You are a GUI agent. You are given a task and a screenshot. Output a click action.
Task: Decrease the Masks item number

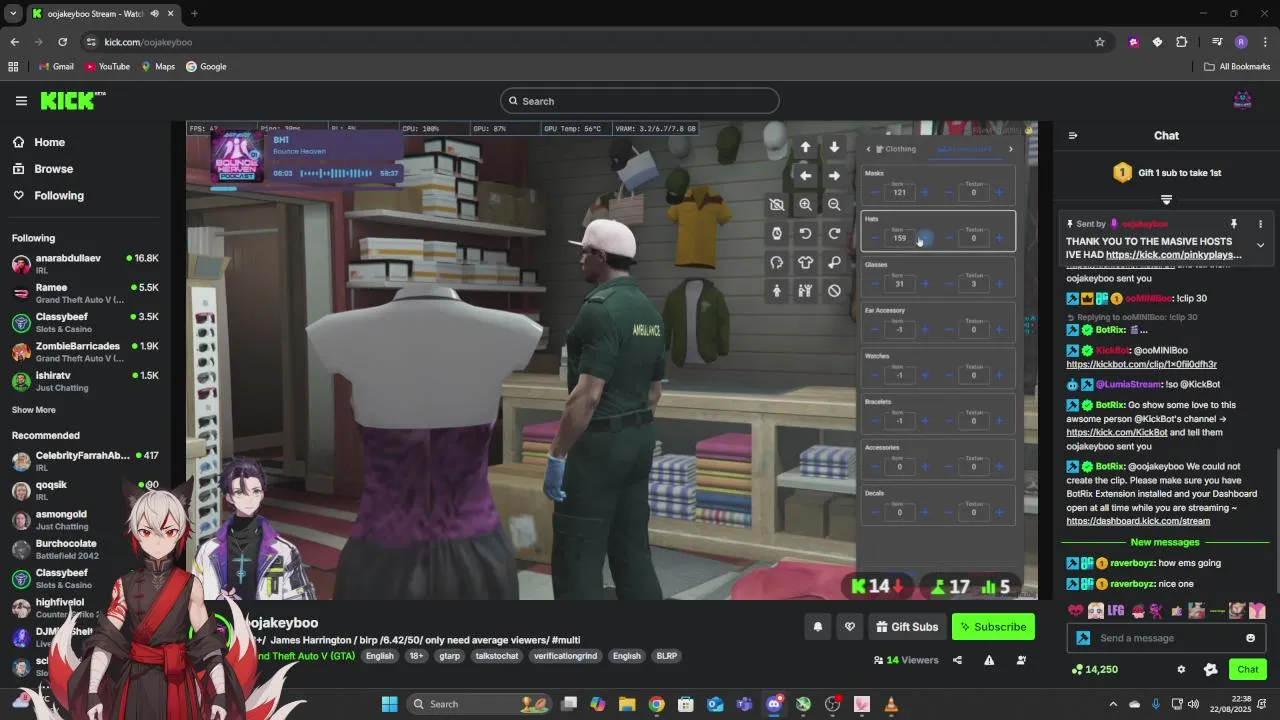(x=875, y=192)
